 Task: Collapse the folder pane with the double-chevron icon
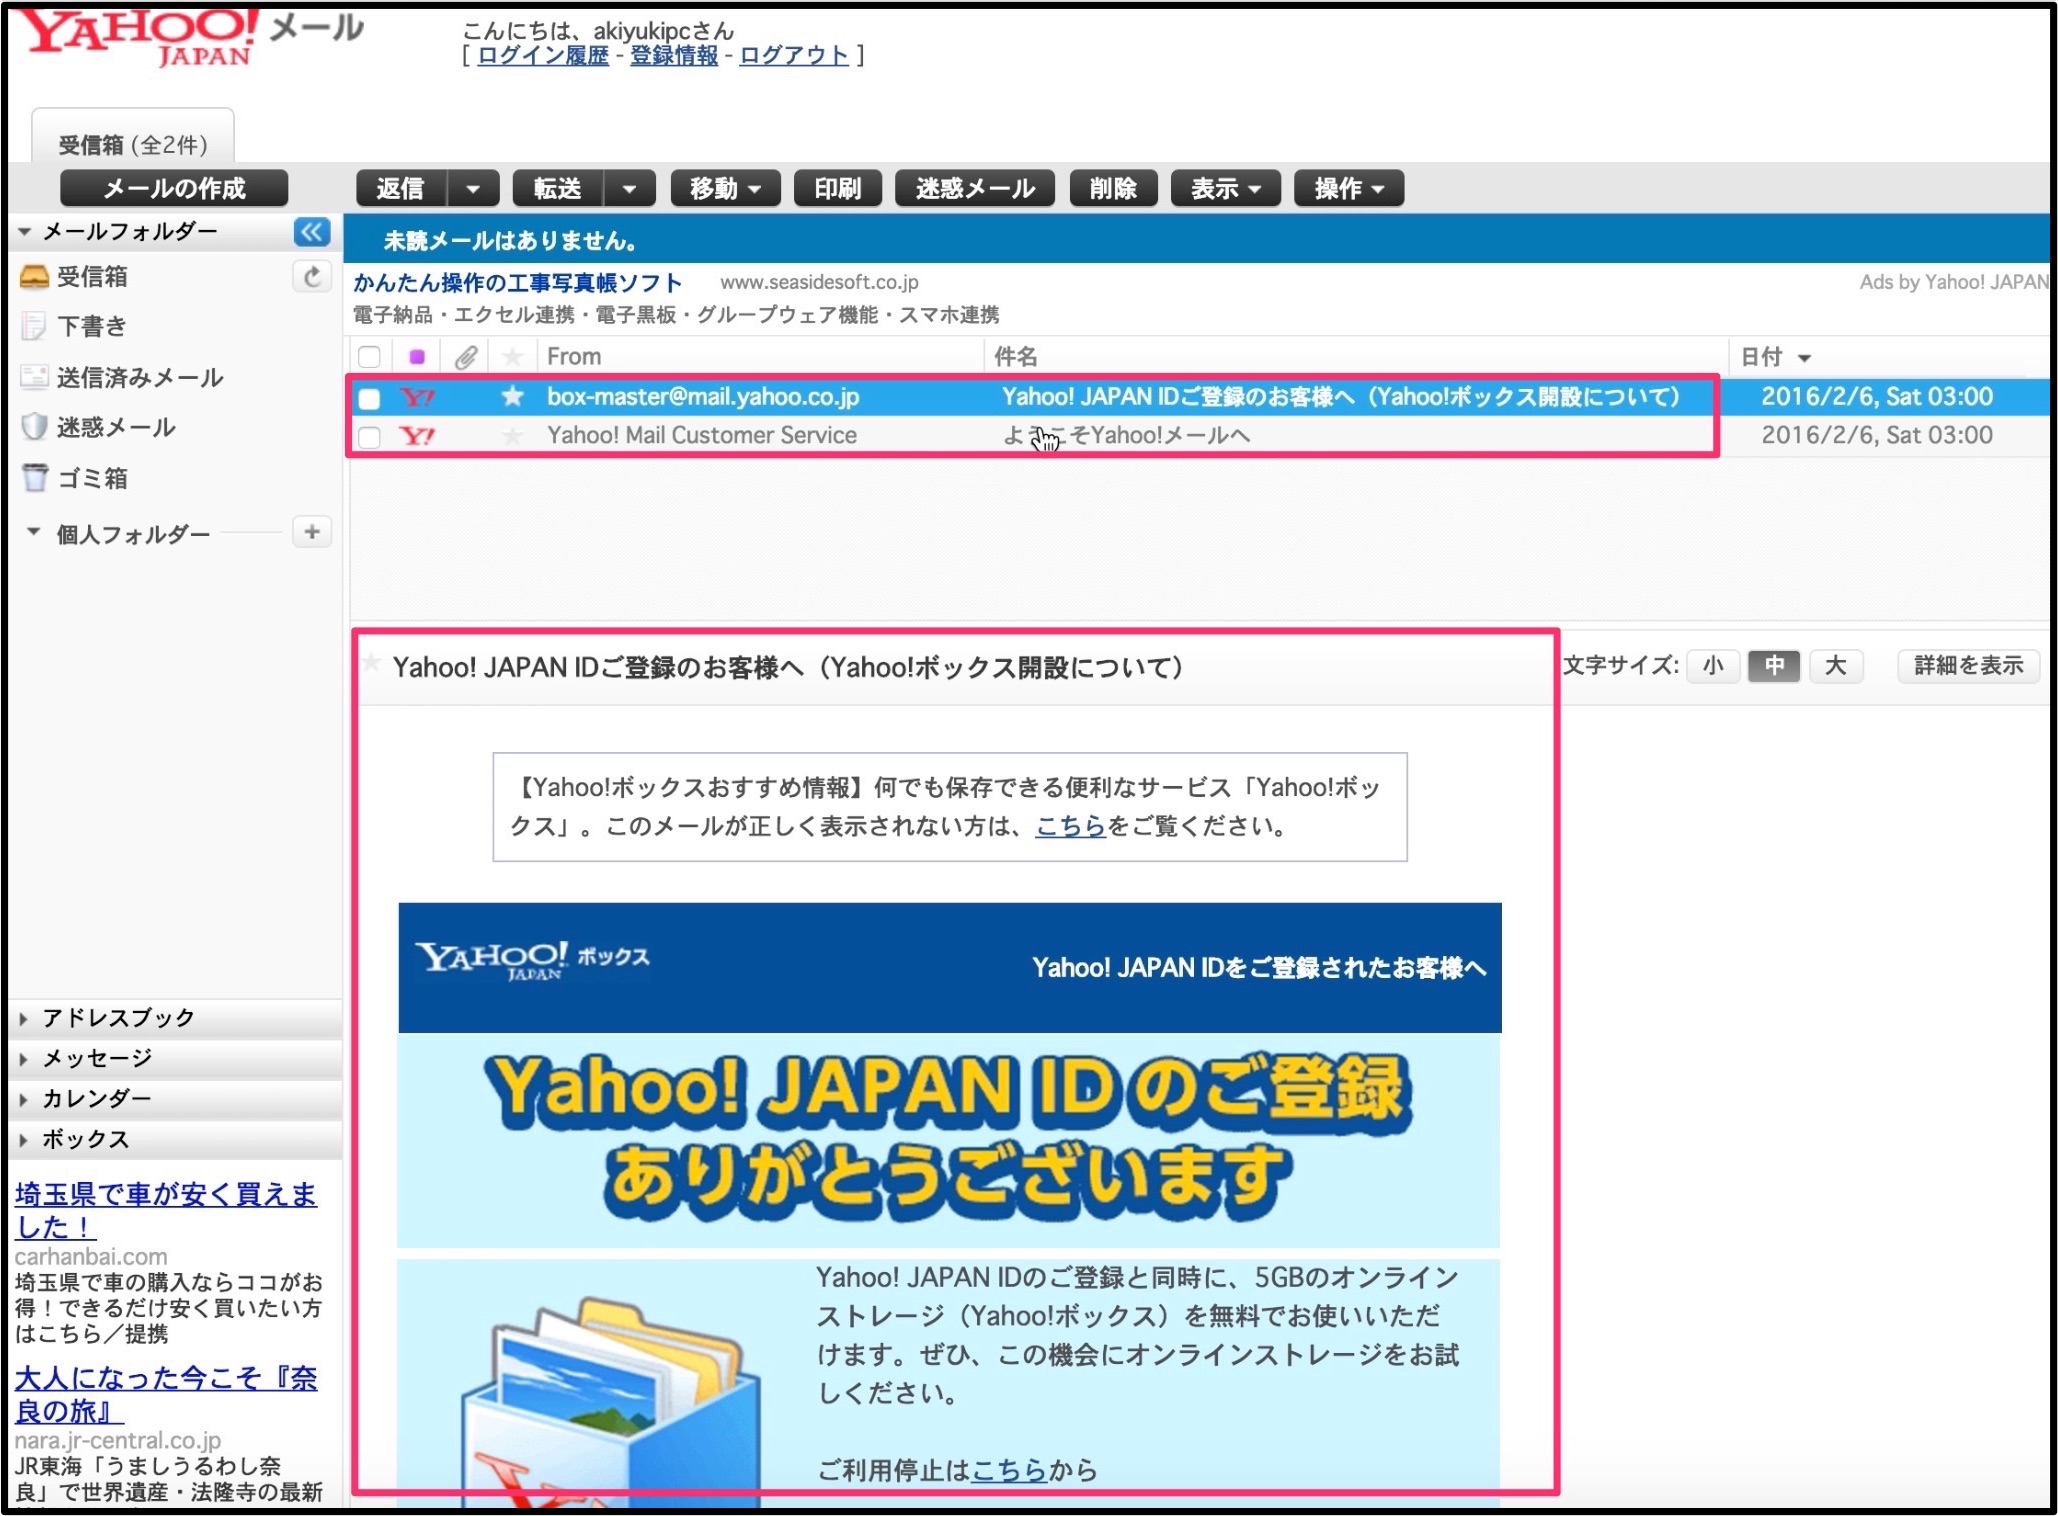point(312,232)
